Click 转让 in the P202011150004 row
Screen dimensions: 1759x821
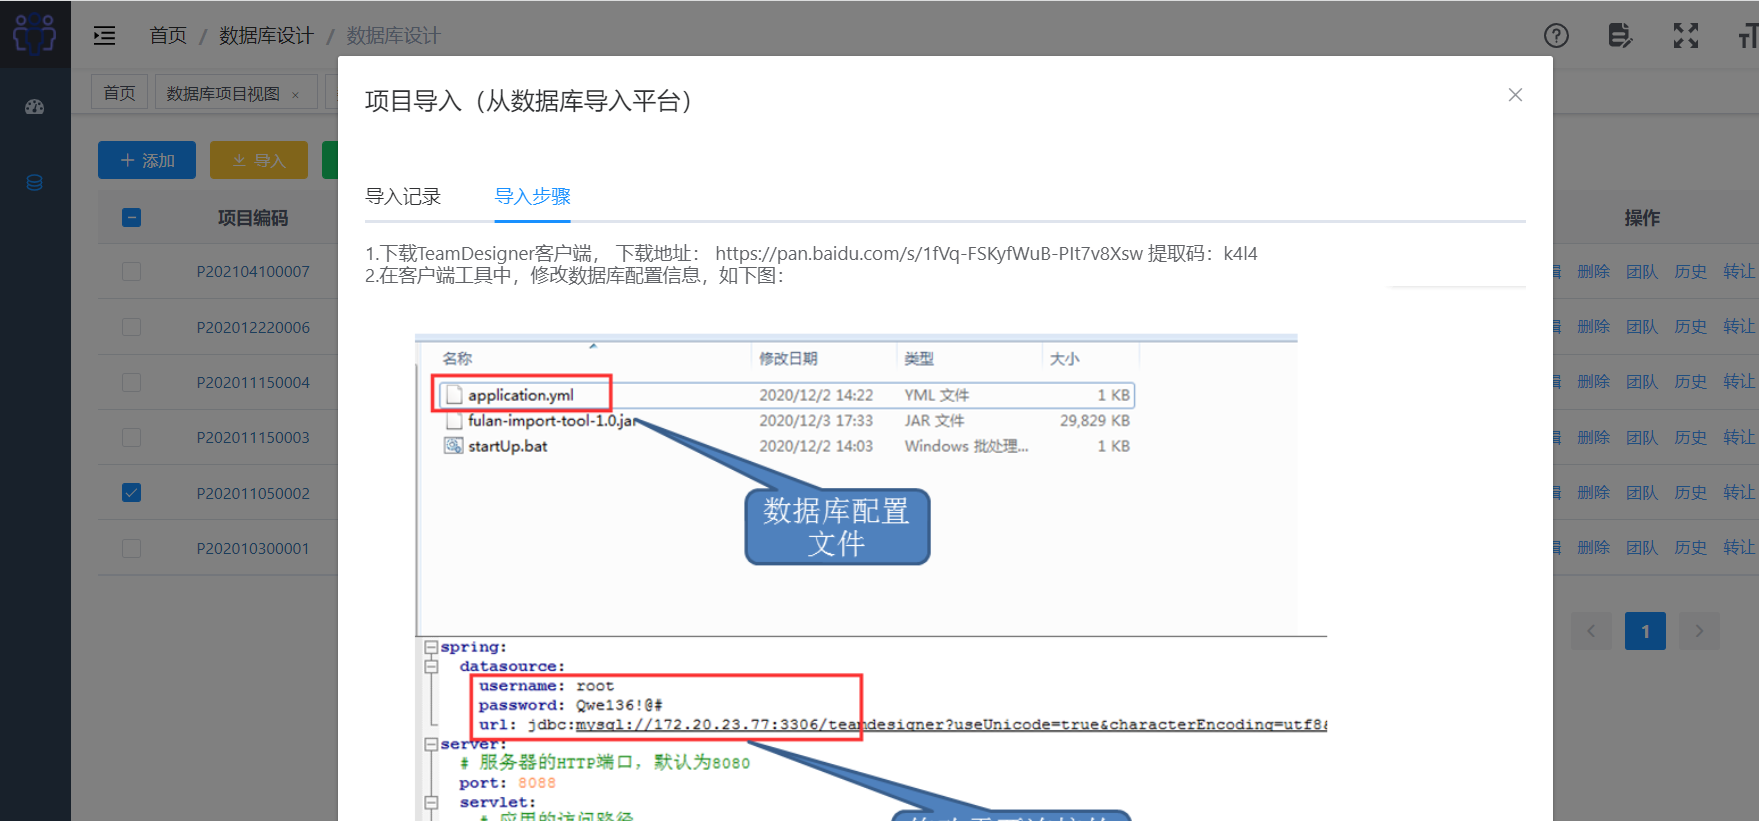click(x=1739, y=382)
